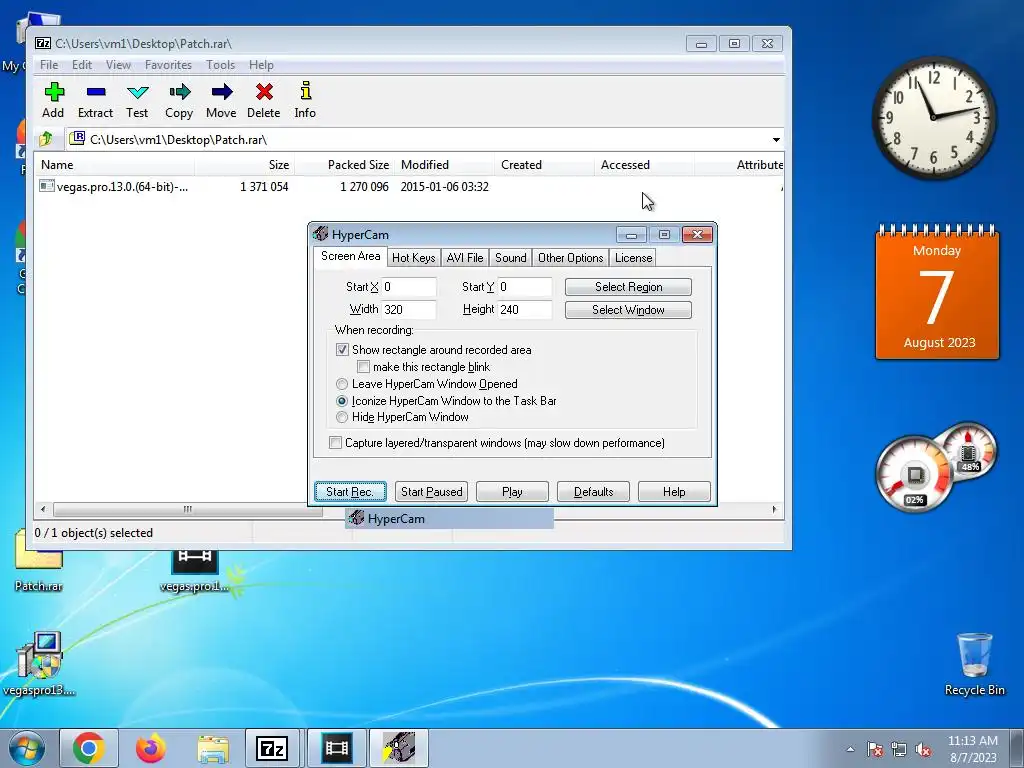Go up one folder level in 7-Zip
Viewport: 1024px width, 768px height.
point(46,139)
